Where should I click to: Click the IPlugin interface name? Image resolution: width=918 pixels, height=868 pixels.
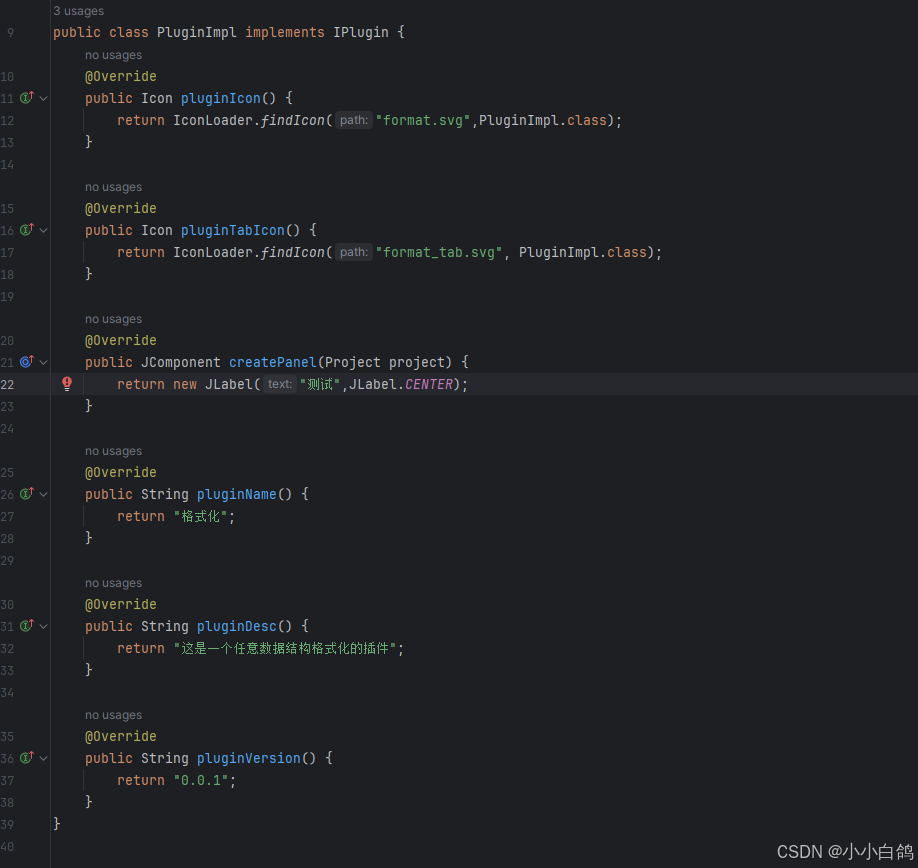(361, 32)
